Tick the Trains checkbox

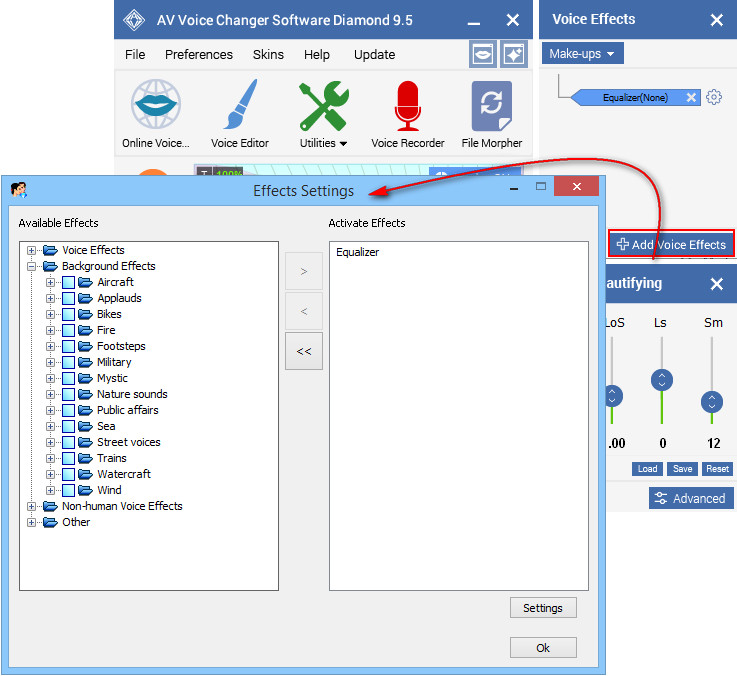69,458
